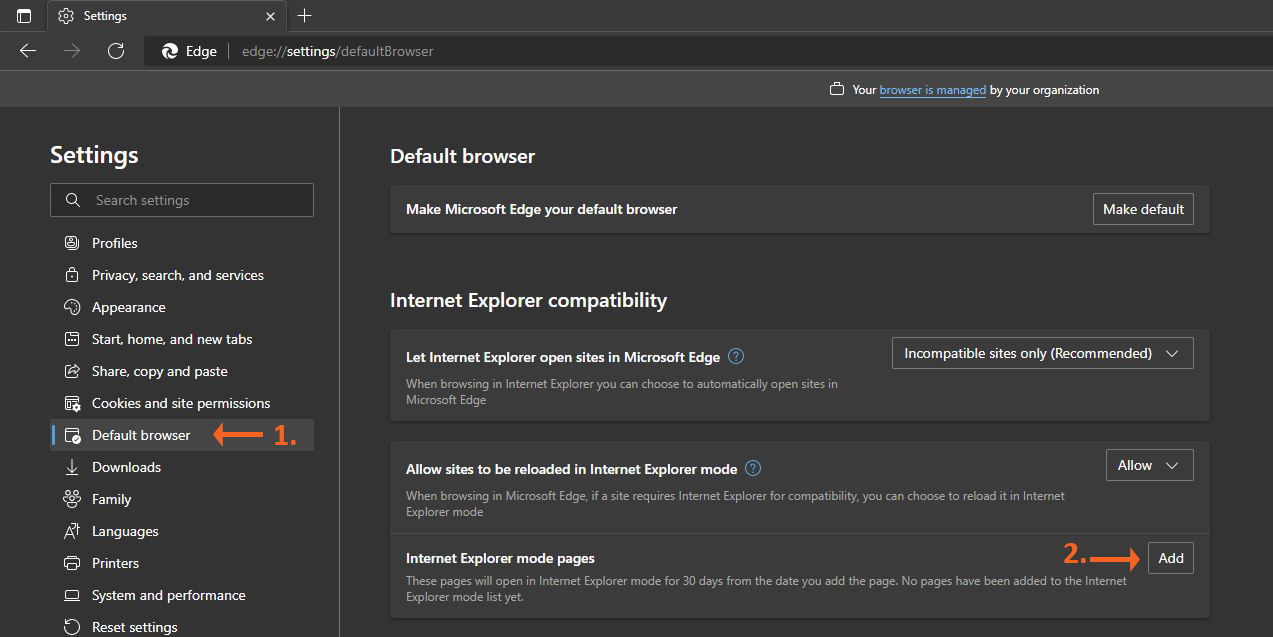Viewport: 1273px width, 637px height.
Task: Click the help icon beside Internet Explorer open sites
Action: tap(736, 356)
